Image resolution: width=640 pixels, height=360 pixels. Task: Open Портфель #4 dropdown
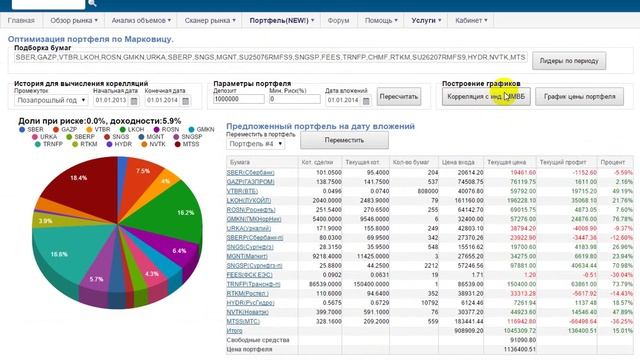[256, 144]
